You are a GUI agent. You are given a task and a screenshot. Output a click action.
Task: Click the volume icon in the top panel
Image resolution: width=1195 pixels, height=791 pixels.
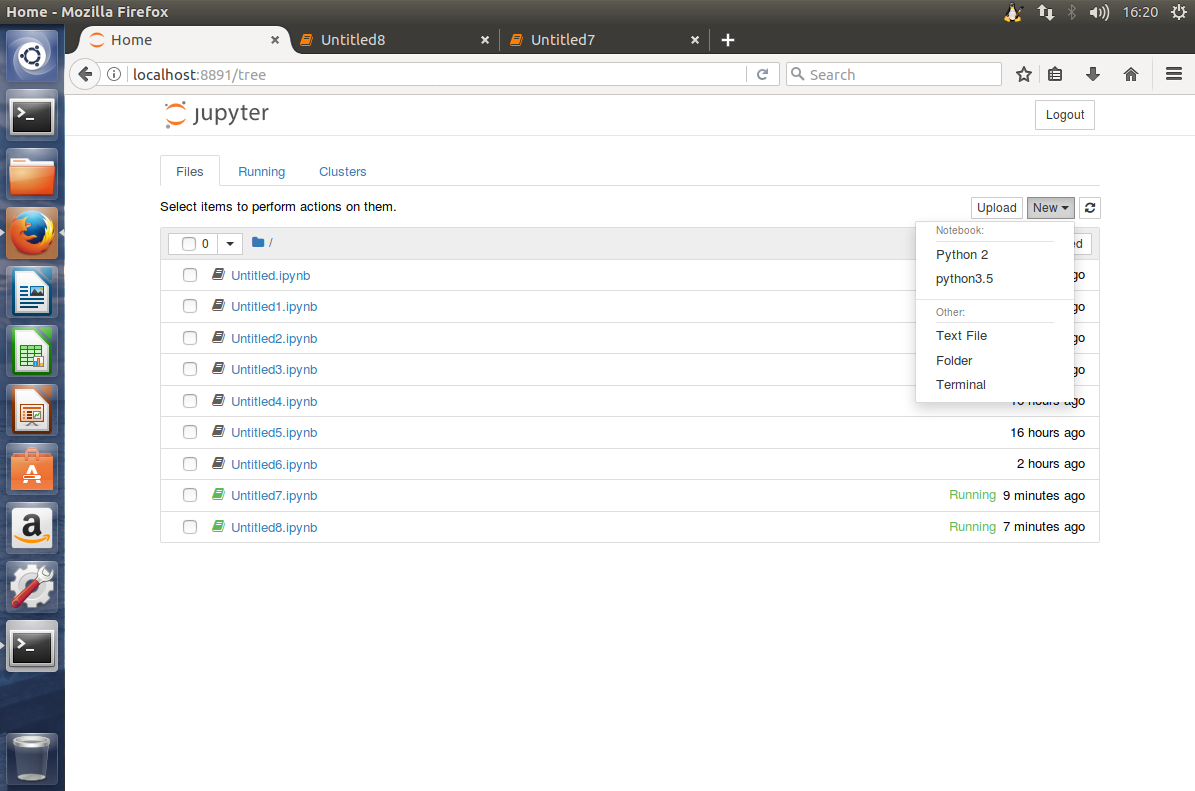1100,12
